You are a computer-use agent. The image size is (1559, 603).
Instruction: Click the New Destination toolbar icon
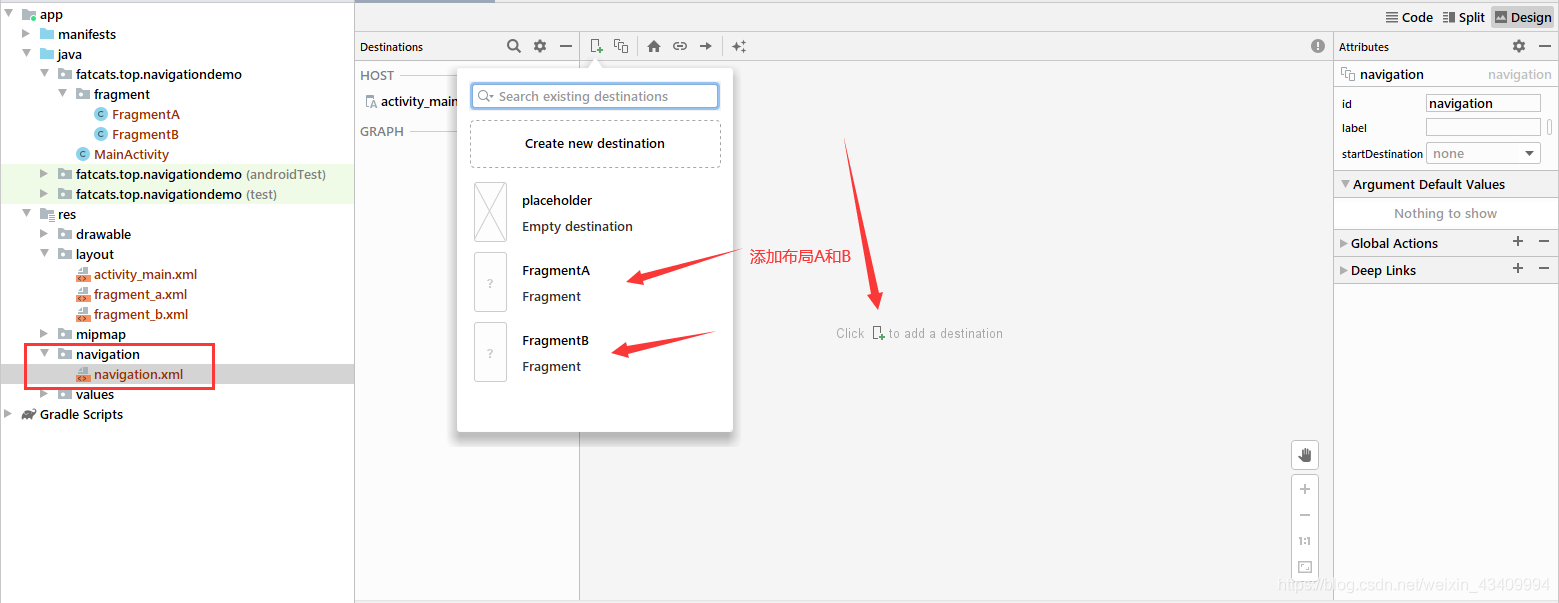(x=596, y=46)
